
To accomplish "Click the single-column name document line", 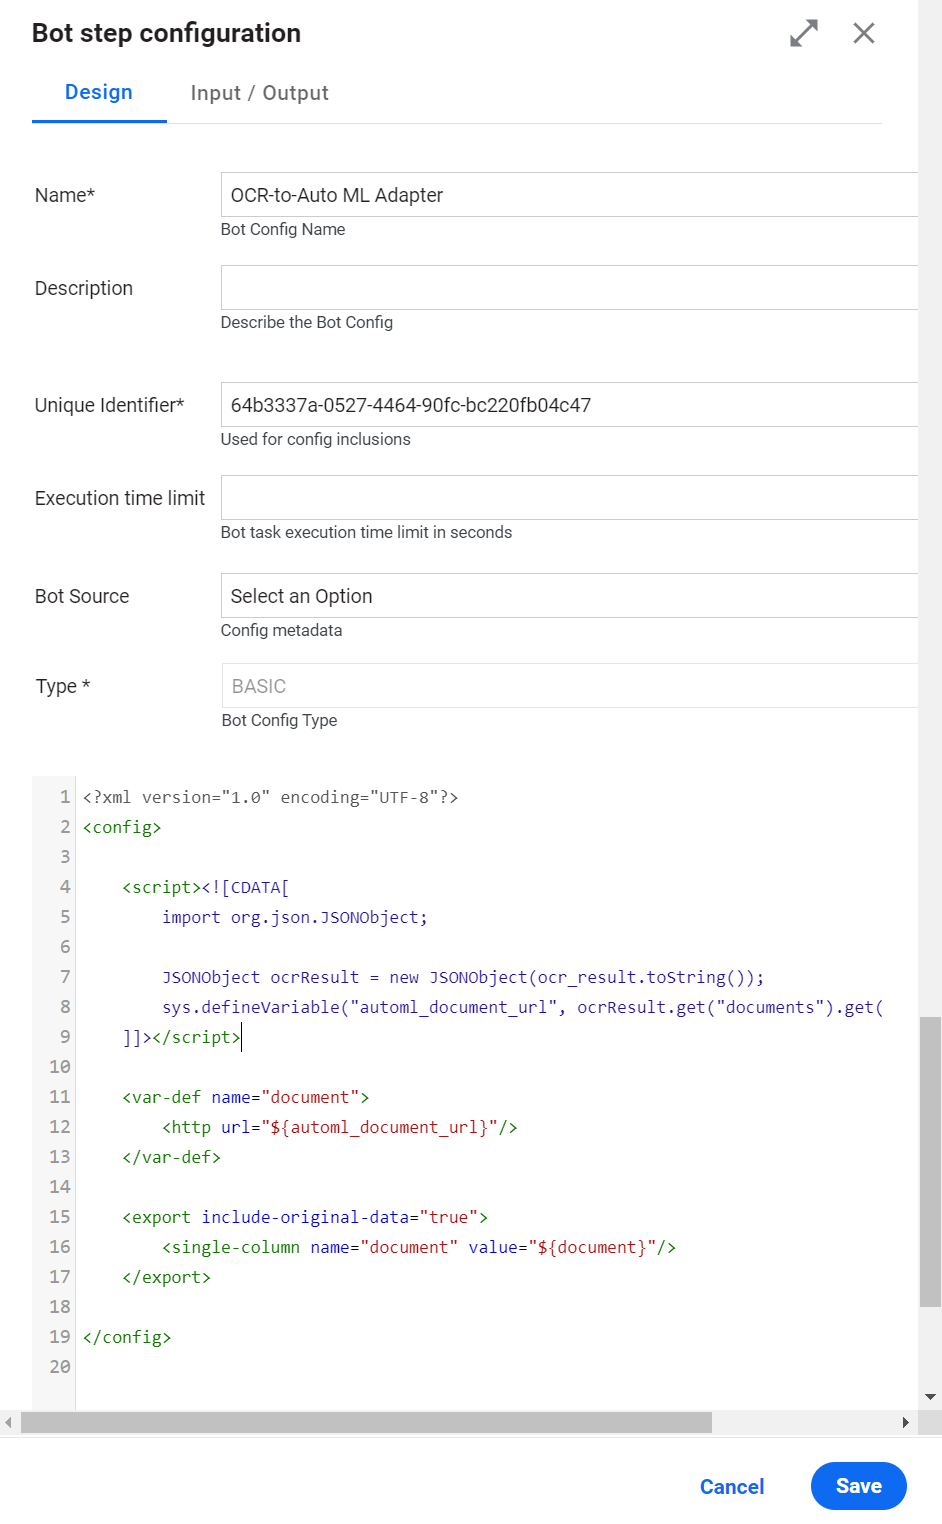I will pos(419,1247).
